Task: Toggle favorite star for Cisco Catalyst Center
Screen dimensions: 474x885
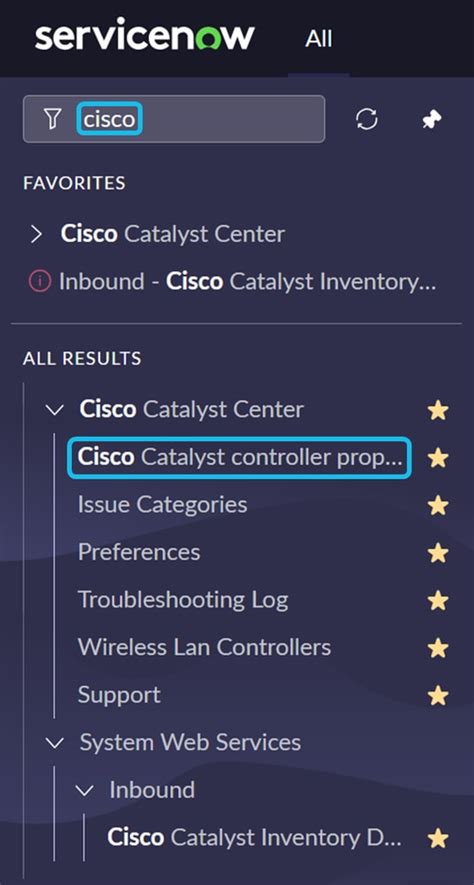Action: (438, 410)
